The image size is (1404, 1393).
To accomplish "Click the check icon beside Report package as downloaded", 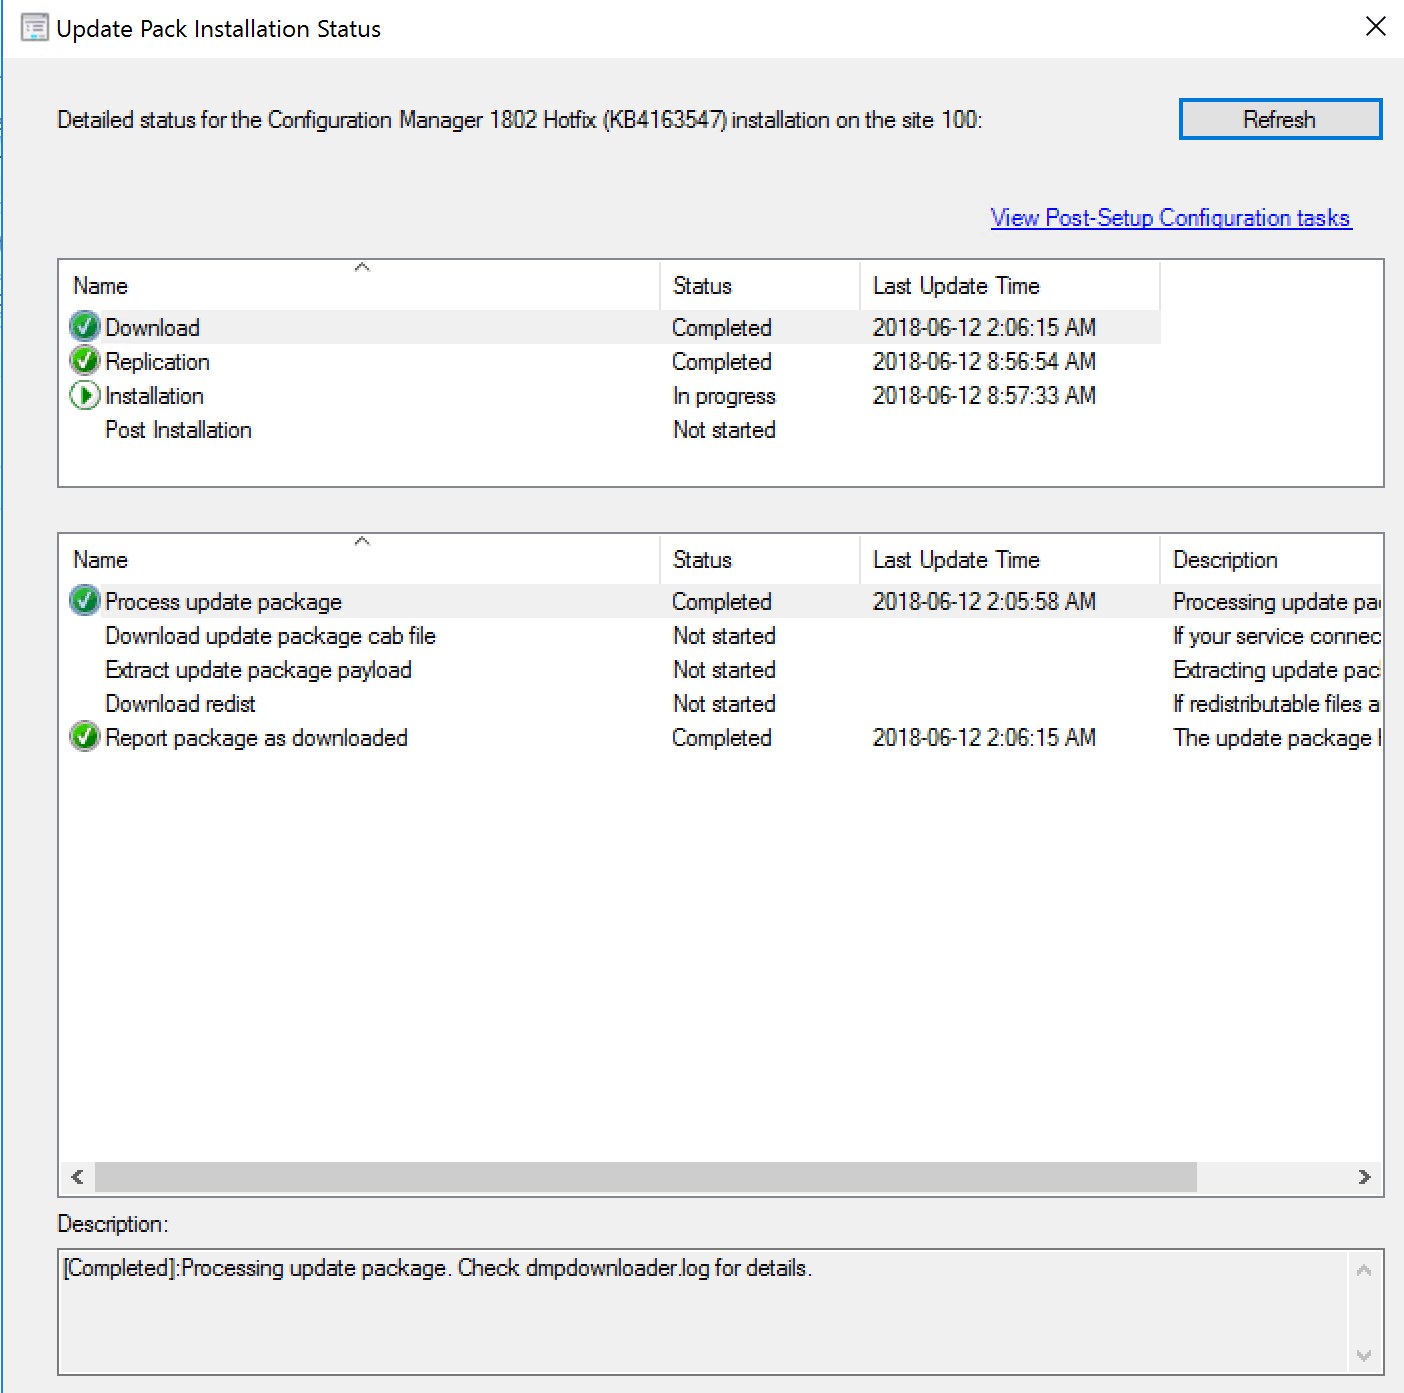I will 85,737.
